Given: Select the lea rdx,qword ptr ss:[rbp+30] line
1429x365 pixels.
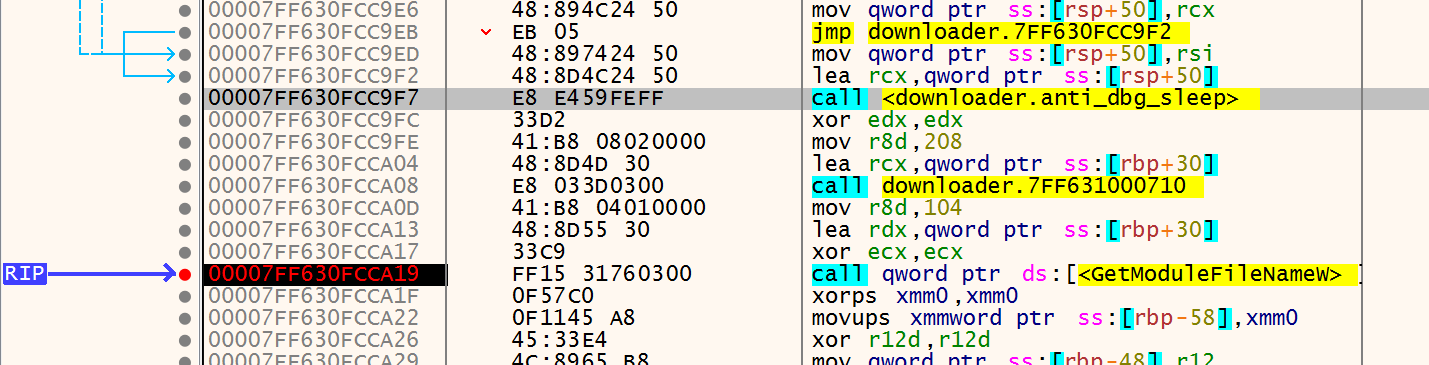Looking at the screenshot, I should (x=1014, y=229).
